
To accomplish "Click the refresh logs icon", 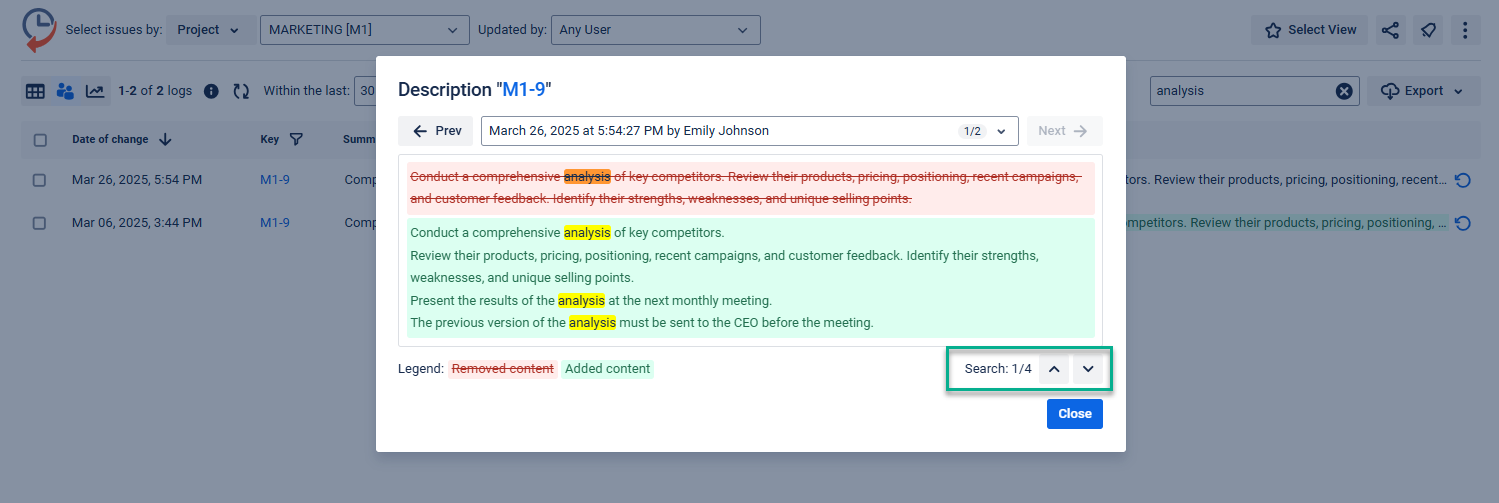I will (241, 91).
